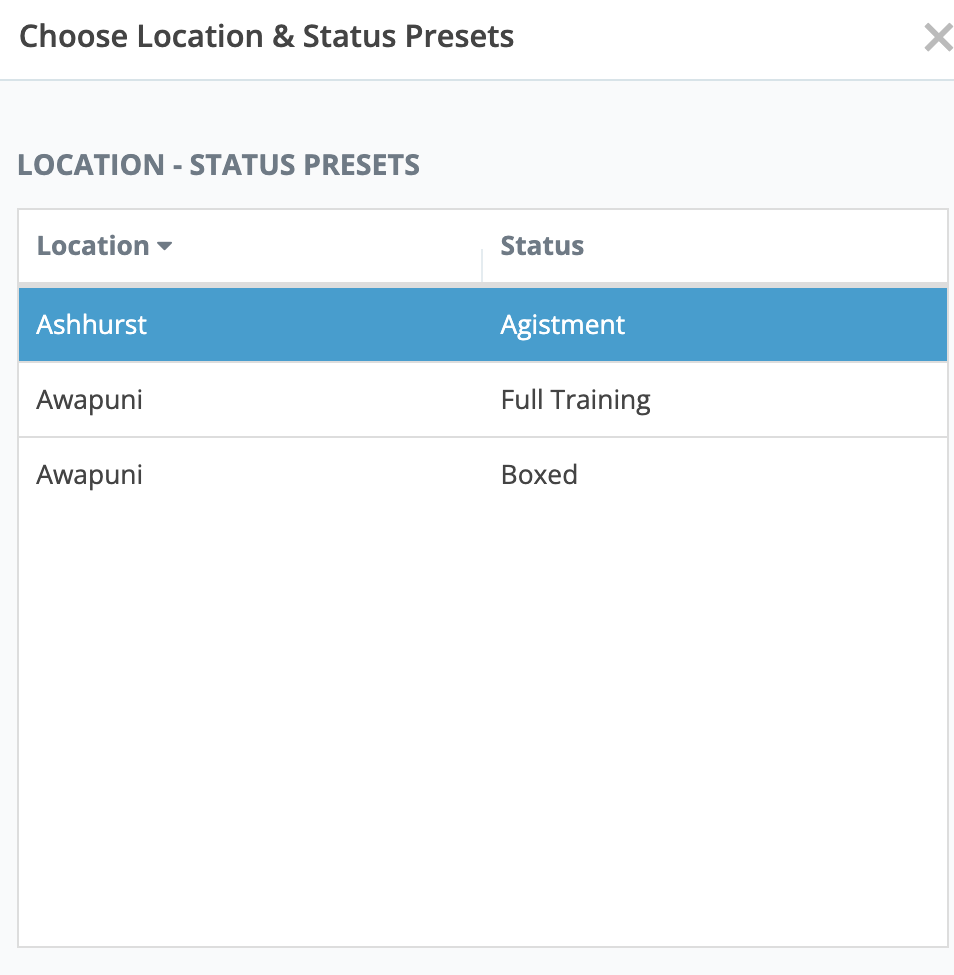Sort presets by the Status column header
The height and width of the screenshot is (975, 954).
pyautogui.click(x=542, y=246)
